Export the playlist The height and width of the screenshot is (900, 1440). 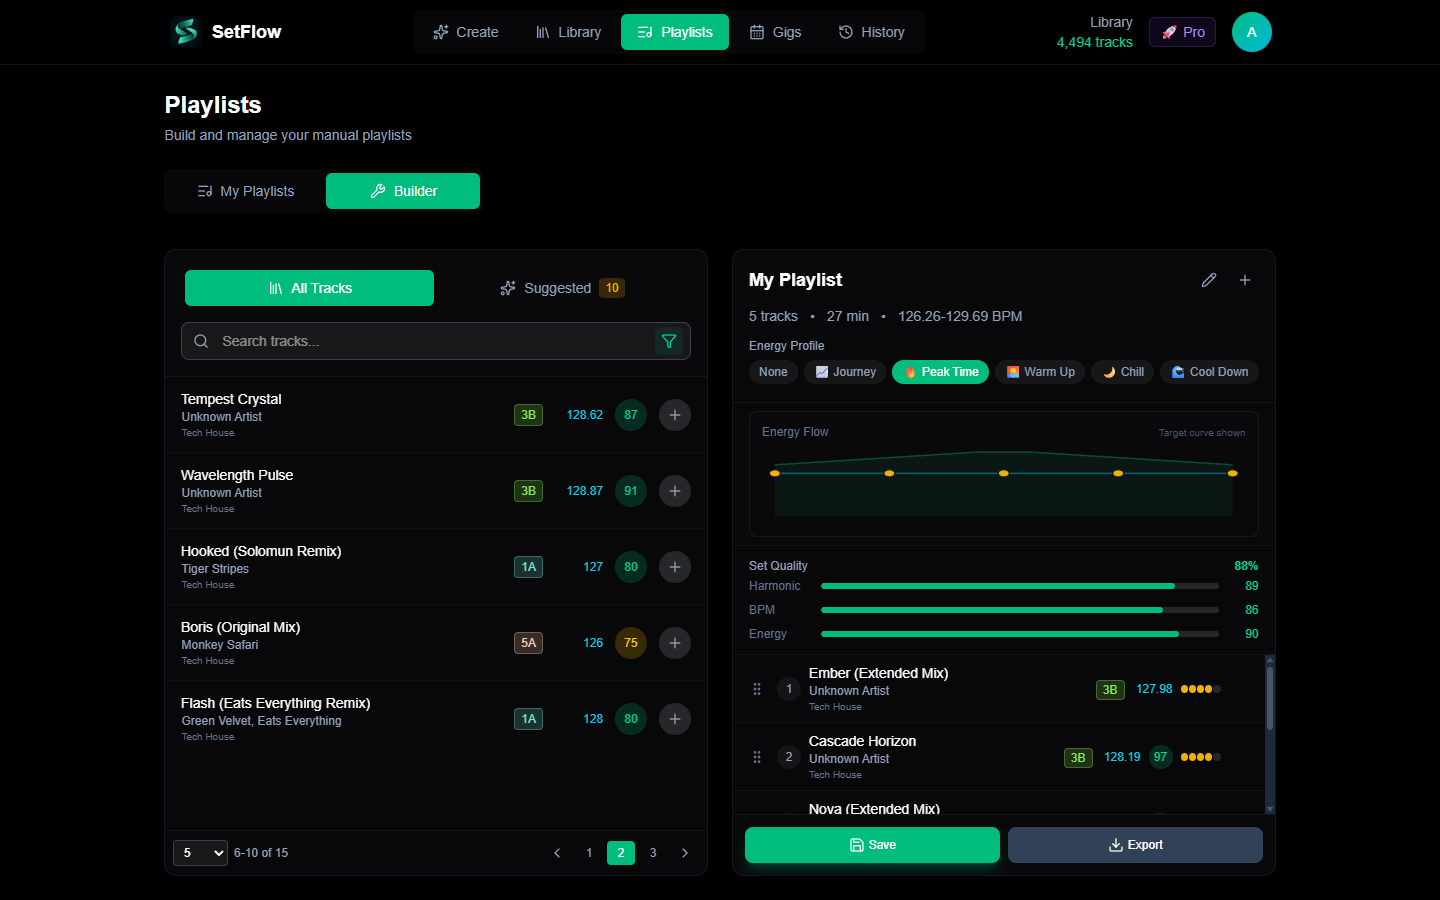pyautogui.click(x=1135, y=845)
